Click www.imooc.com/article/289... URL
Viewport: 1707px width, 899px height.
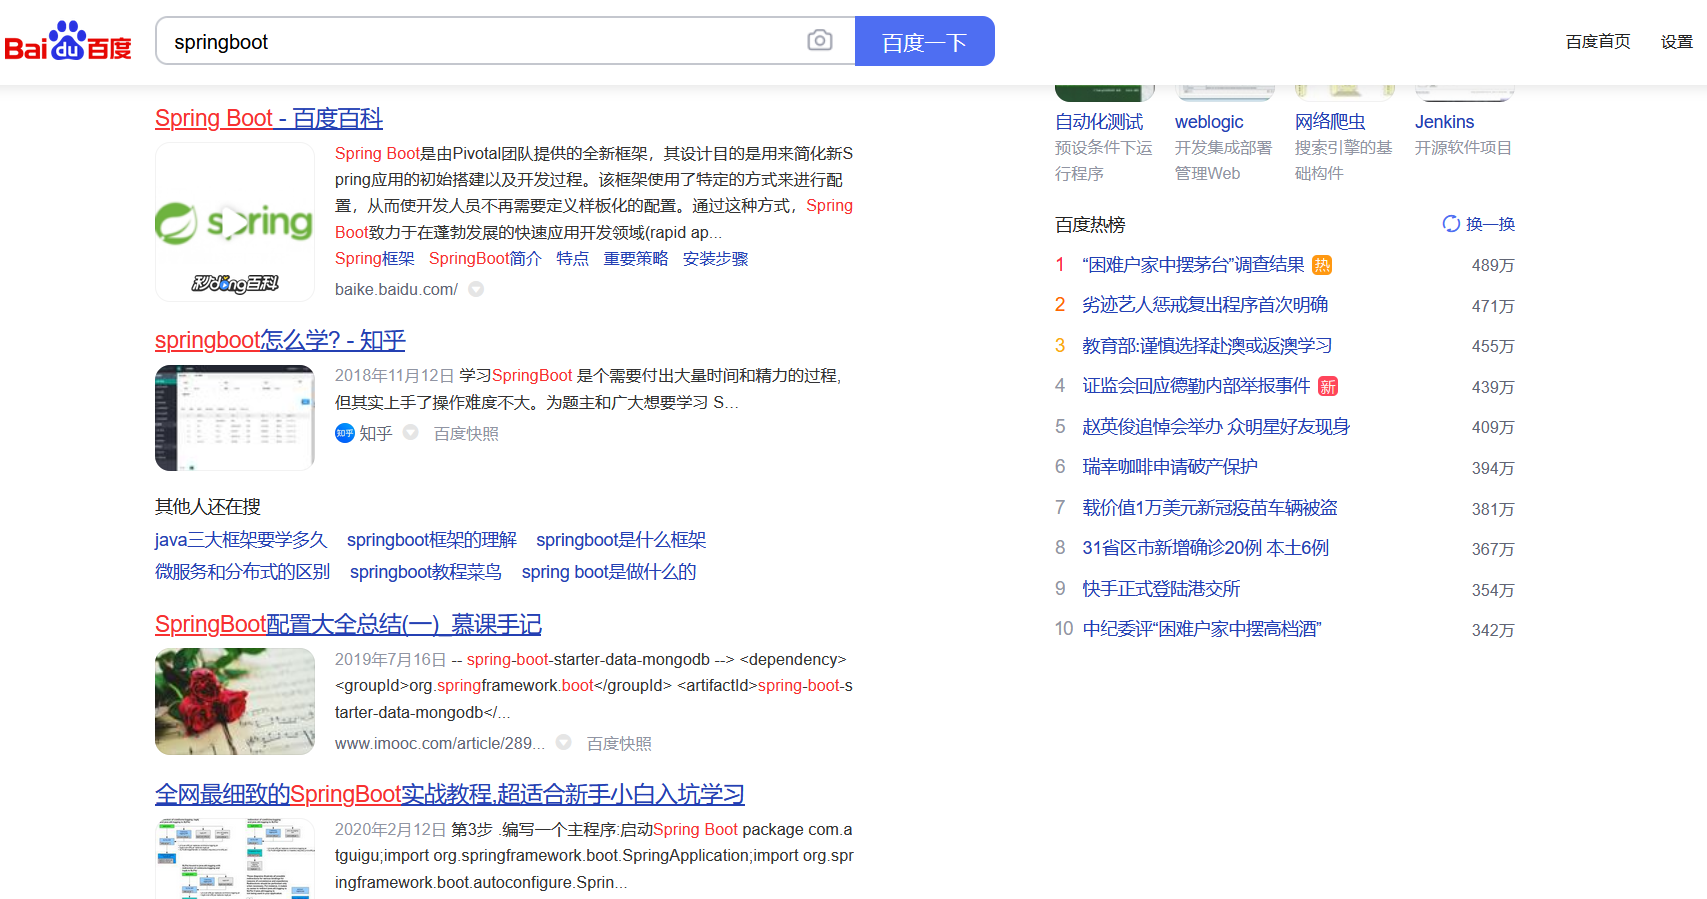point(440,743)
